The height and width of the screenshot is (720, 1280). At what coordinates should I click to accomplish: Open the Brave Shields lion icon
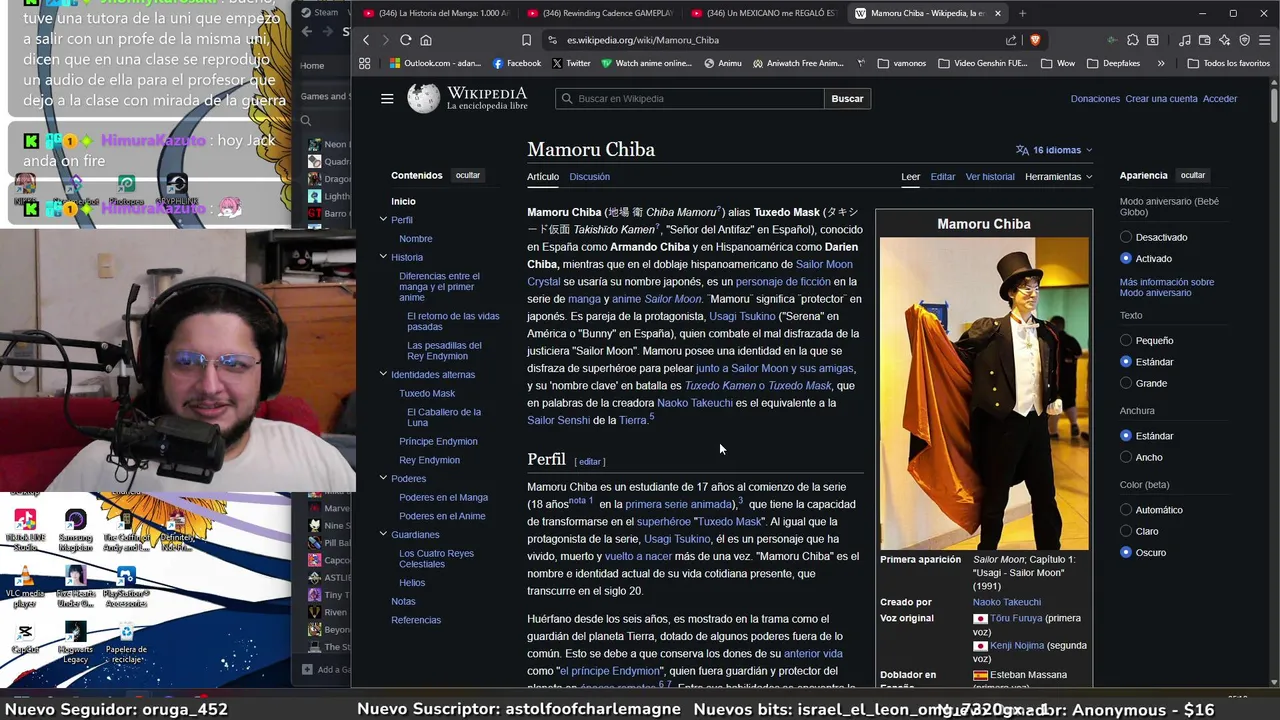(1034, 40)
